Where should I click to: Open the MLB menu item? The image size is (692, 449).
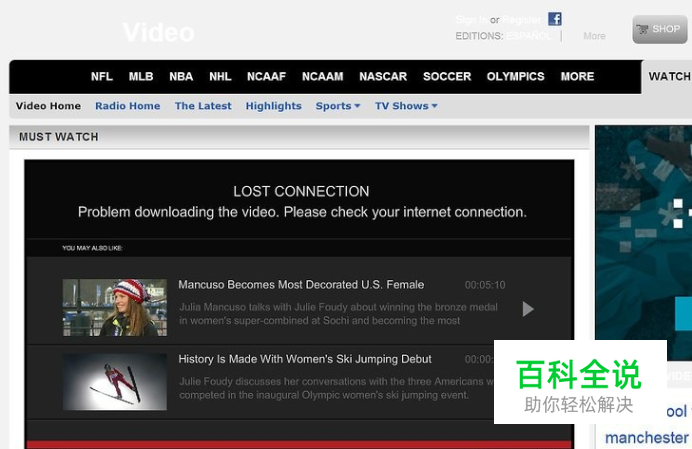coord(141,76)
